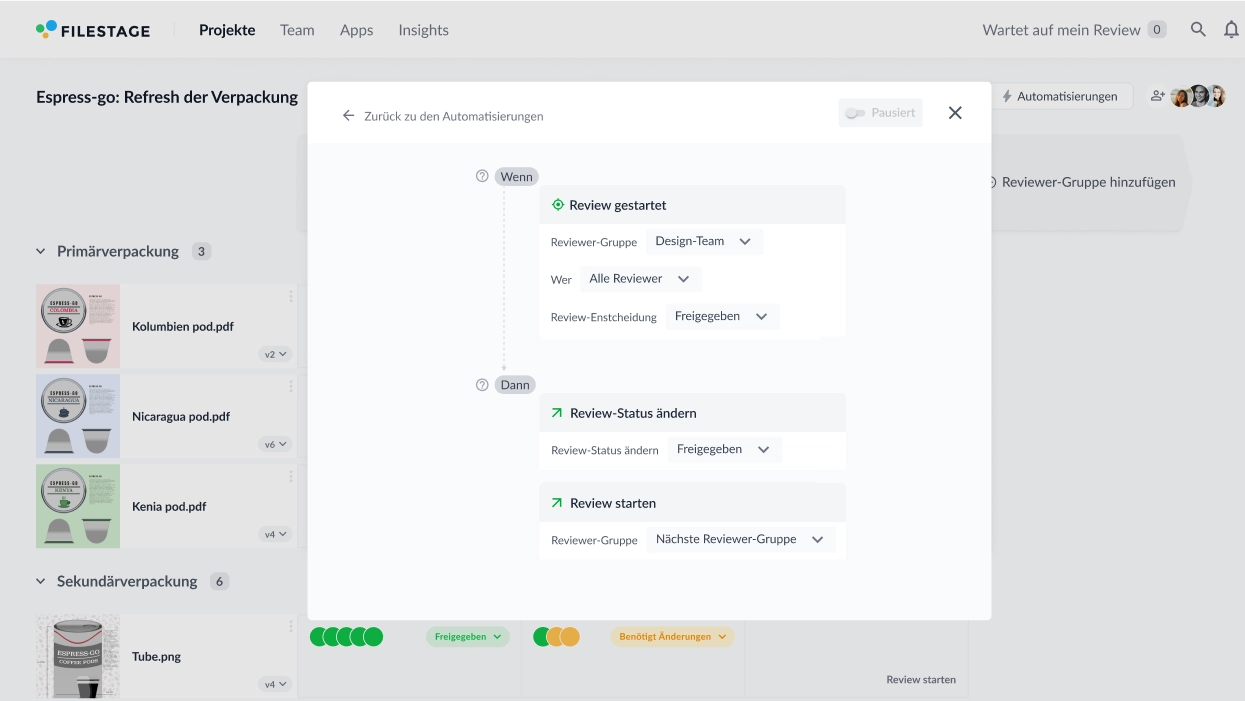This screenshot has height=701, width=1245.
Task: Close the automation dialog
Action: pos(955,113)
